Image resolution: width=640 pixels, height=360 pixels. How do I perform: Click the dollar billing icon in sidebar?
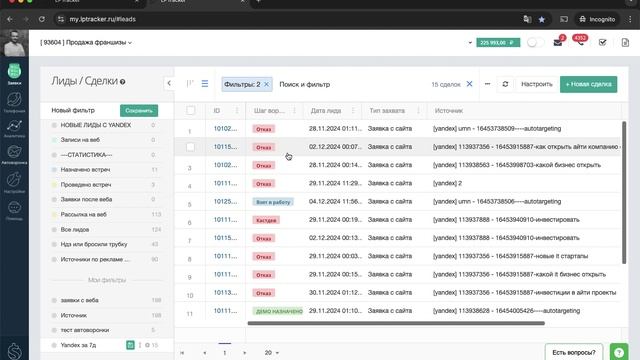click(x=14, y=351)
